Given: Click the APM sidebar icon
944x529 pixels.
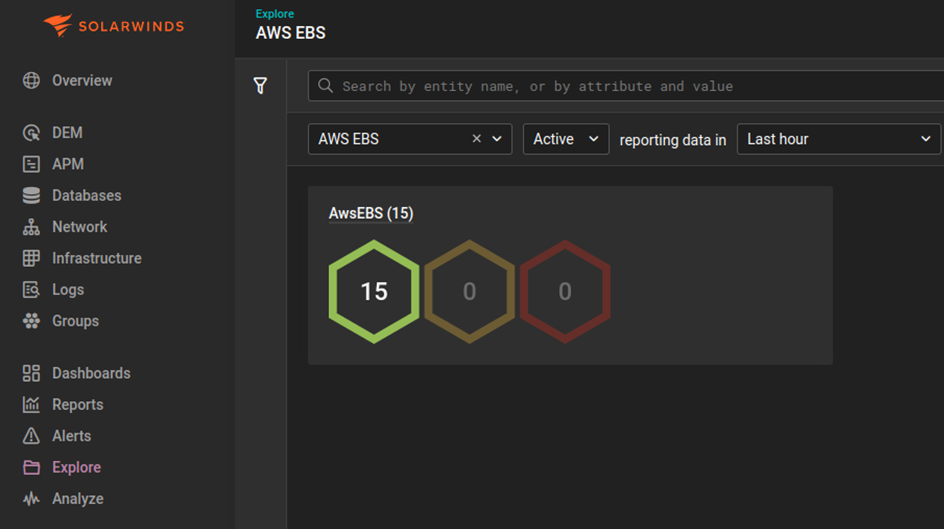Looking at the screenshot, I should pos(31,164).
